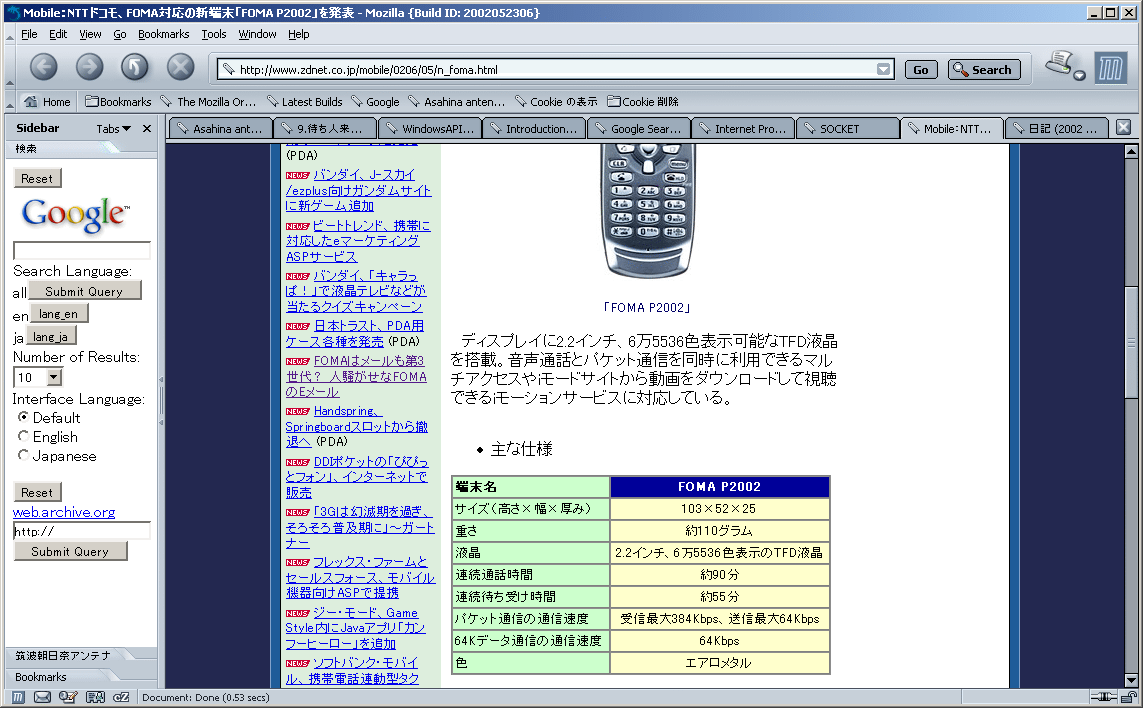Open the View menu
Screen dimensions: 1143x708
point(90,34)
